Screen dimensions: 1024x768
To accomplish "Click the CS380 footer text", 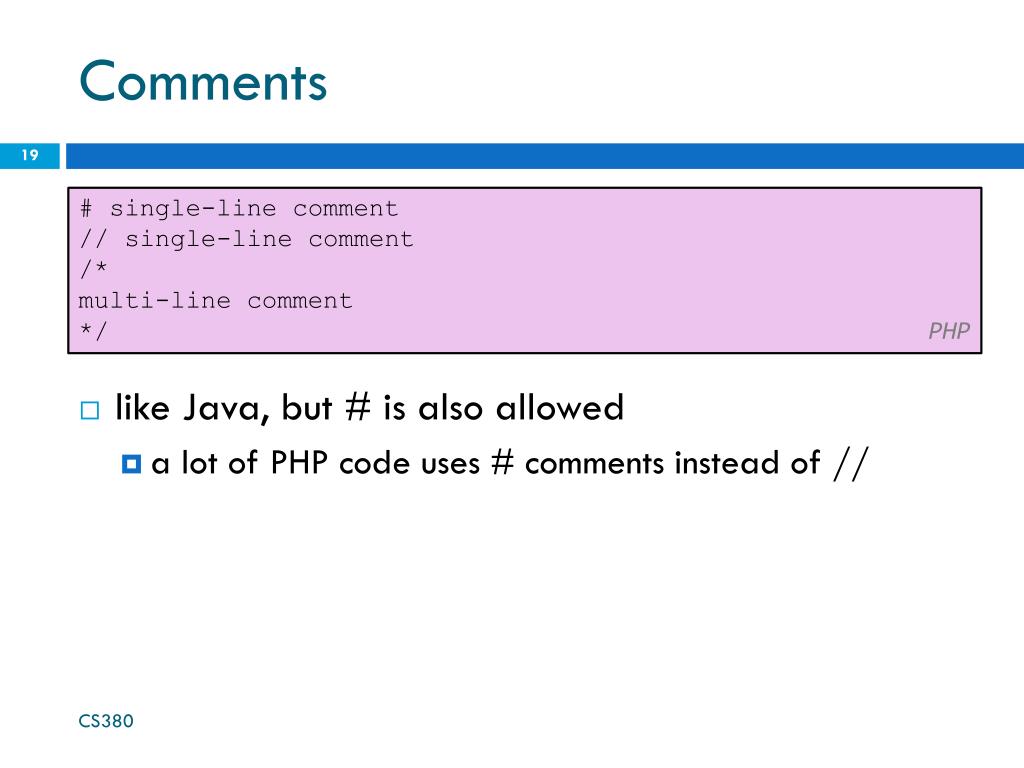I will click(x=106, y=721).
